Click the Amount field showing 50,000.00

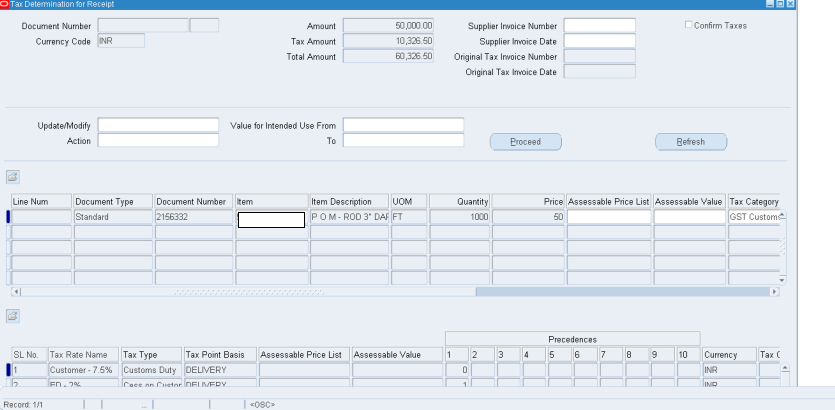388,26
